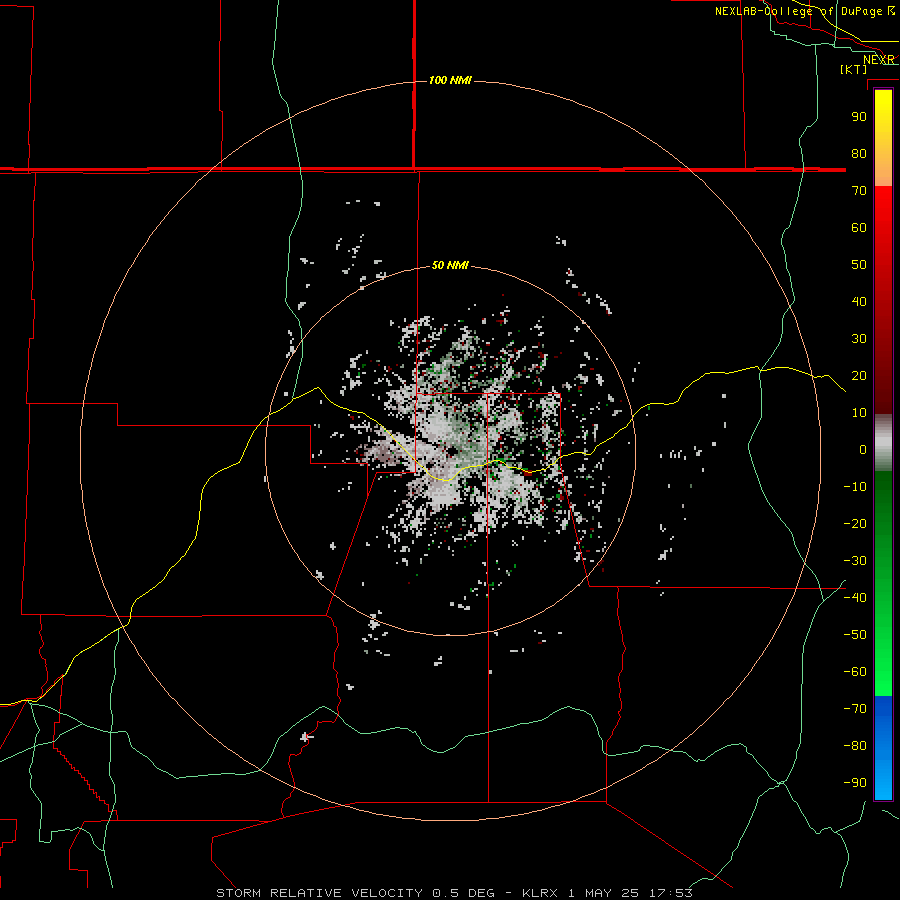Screen dimensions: 900x900
Task: Click the positive 80 value on the velocity scale
Action: point(859,153)
